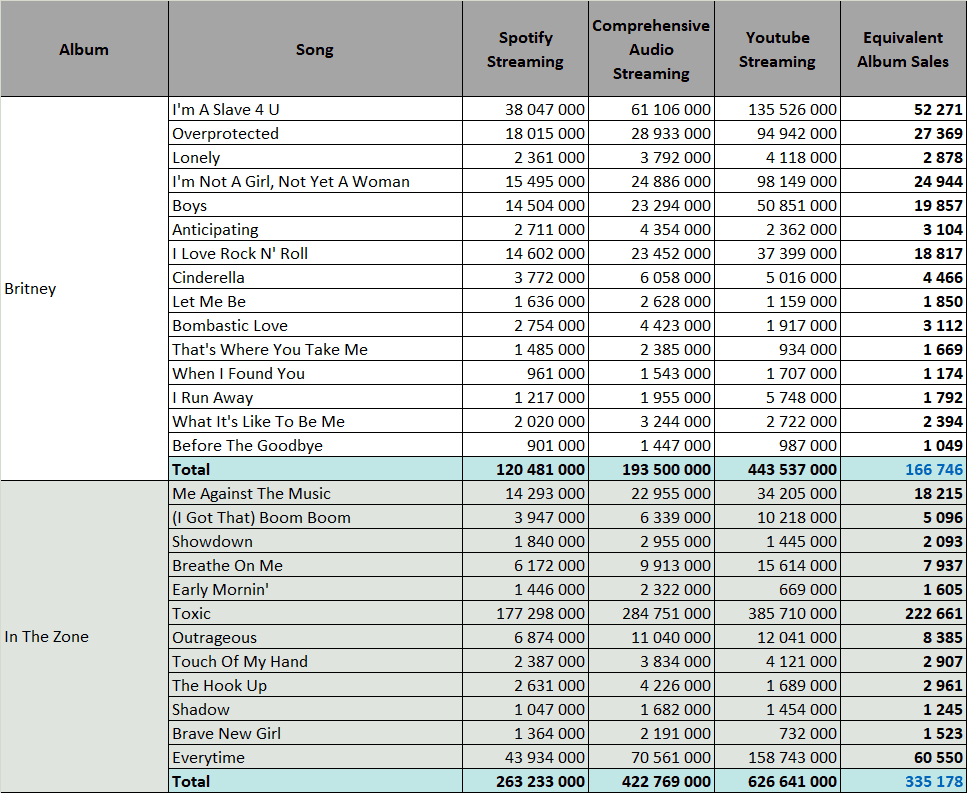This screenshot has height=793, width=967.
Task: Click In The Zone total Youtube 626 641 000
Action: point(777,781)
